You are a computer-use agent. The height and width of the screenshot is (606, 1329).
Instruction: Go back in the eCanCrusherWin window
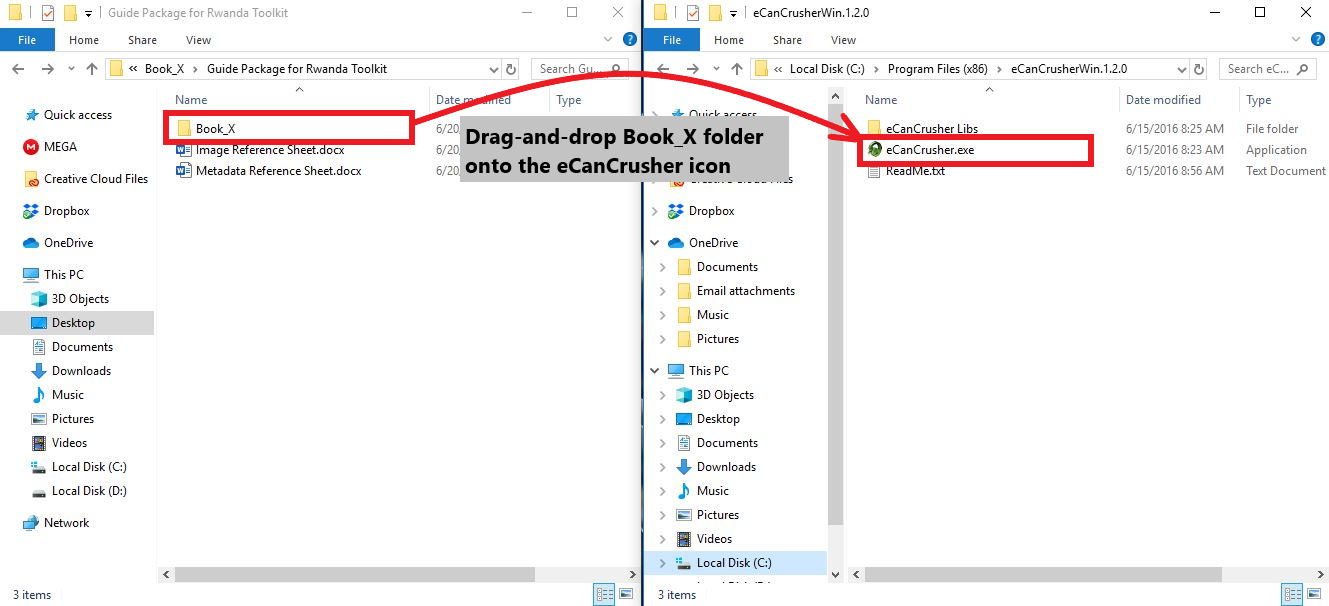(663, 69)
